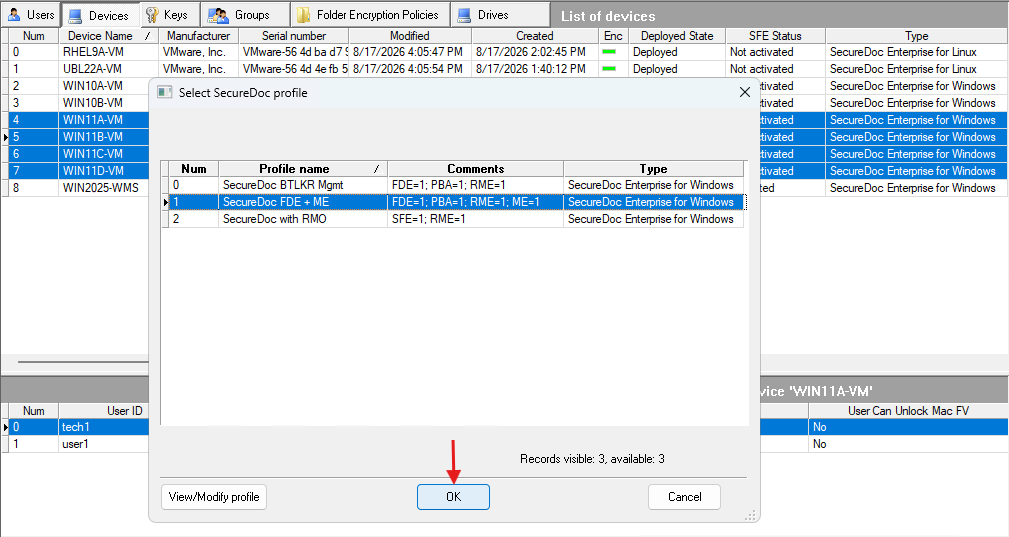The width and height of the screenshot is (1009, 537).
Task: Click the dialog Num column header
Action: coord(194,168)
